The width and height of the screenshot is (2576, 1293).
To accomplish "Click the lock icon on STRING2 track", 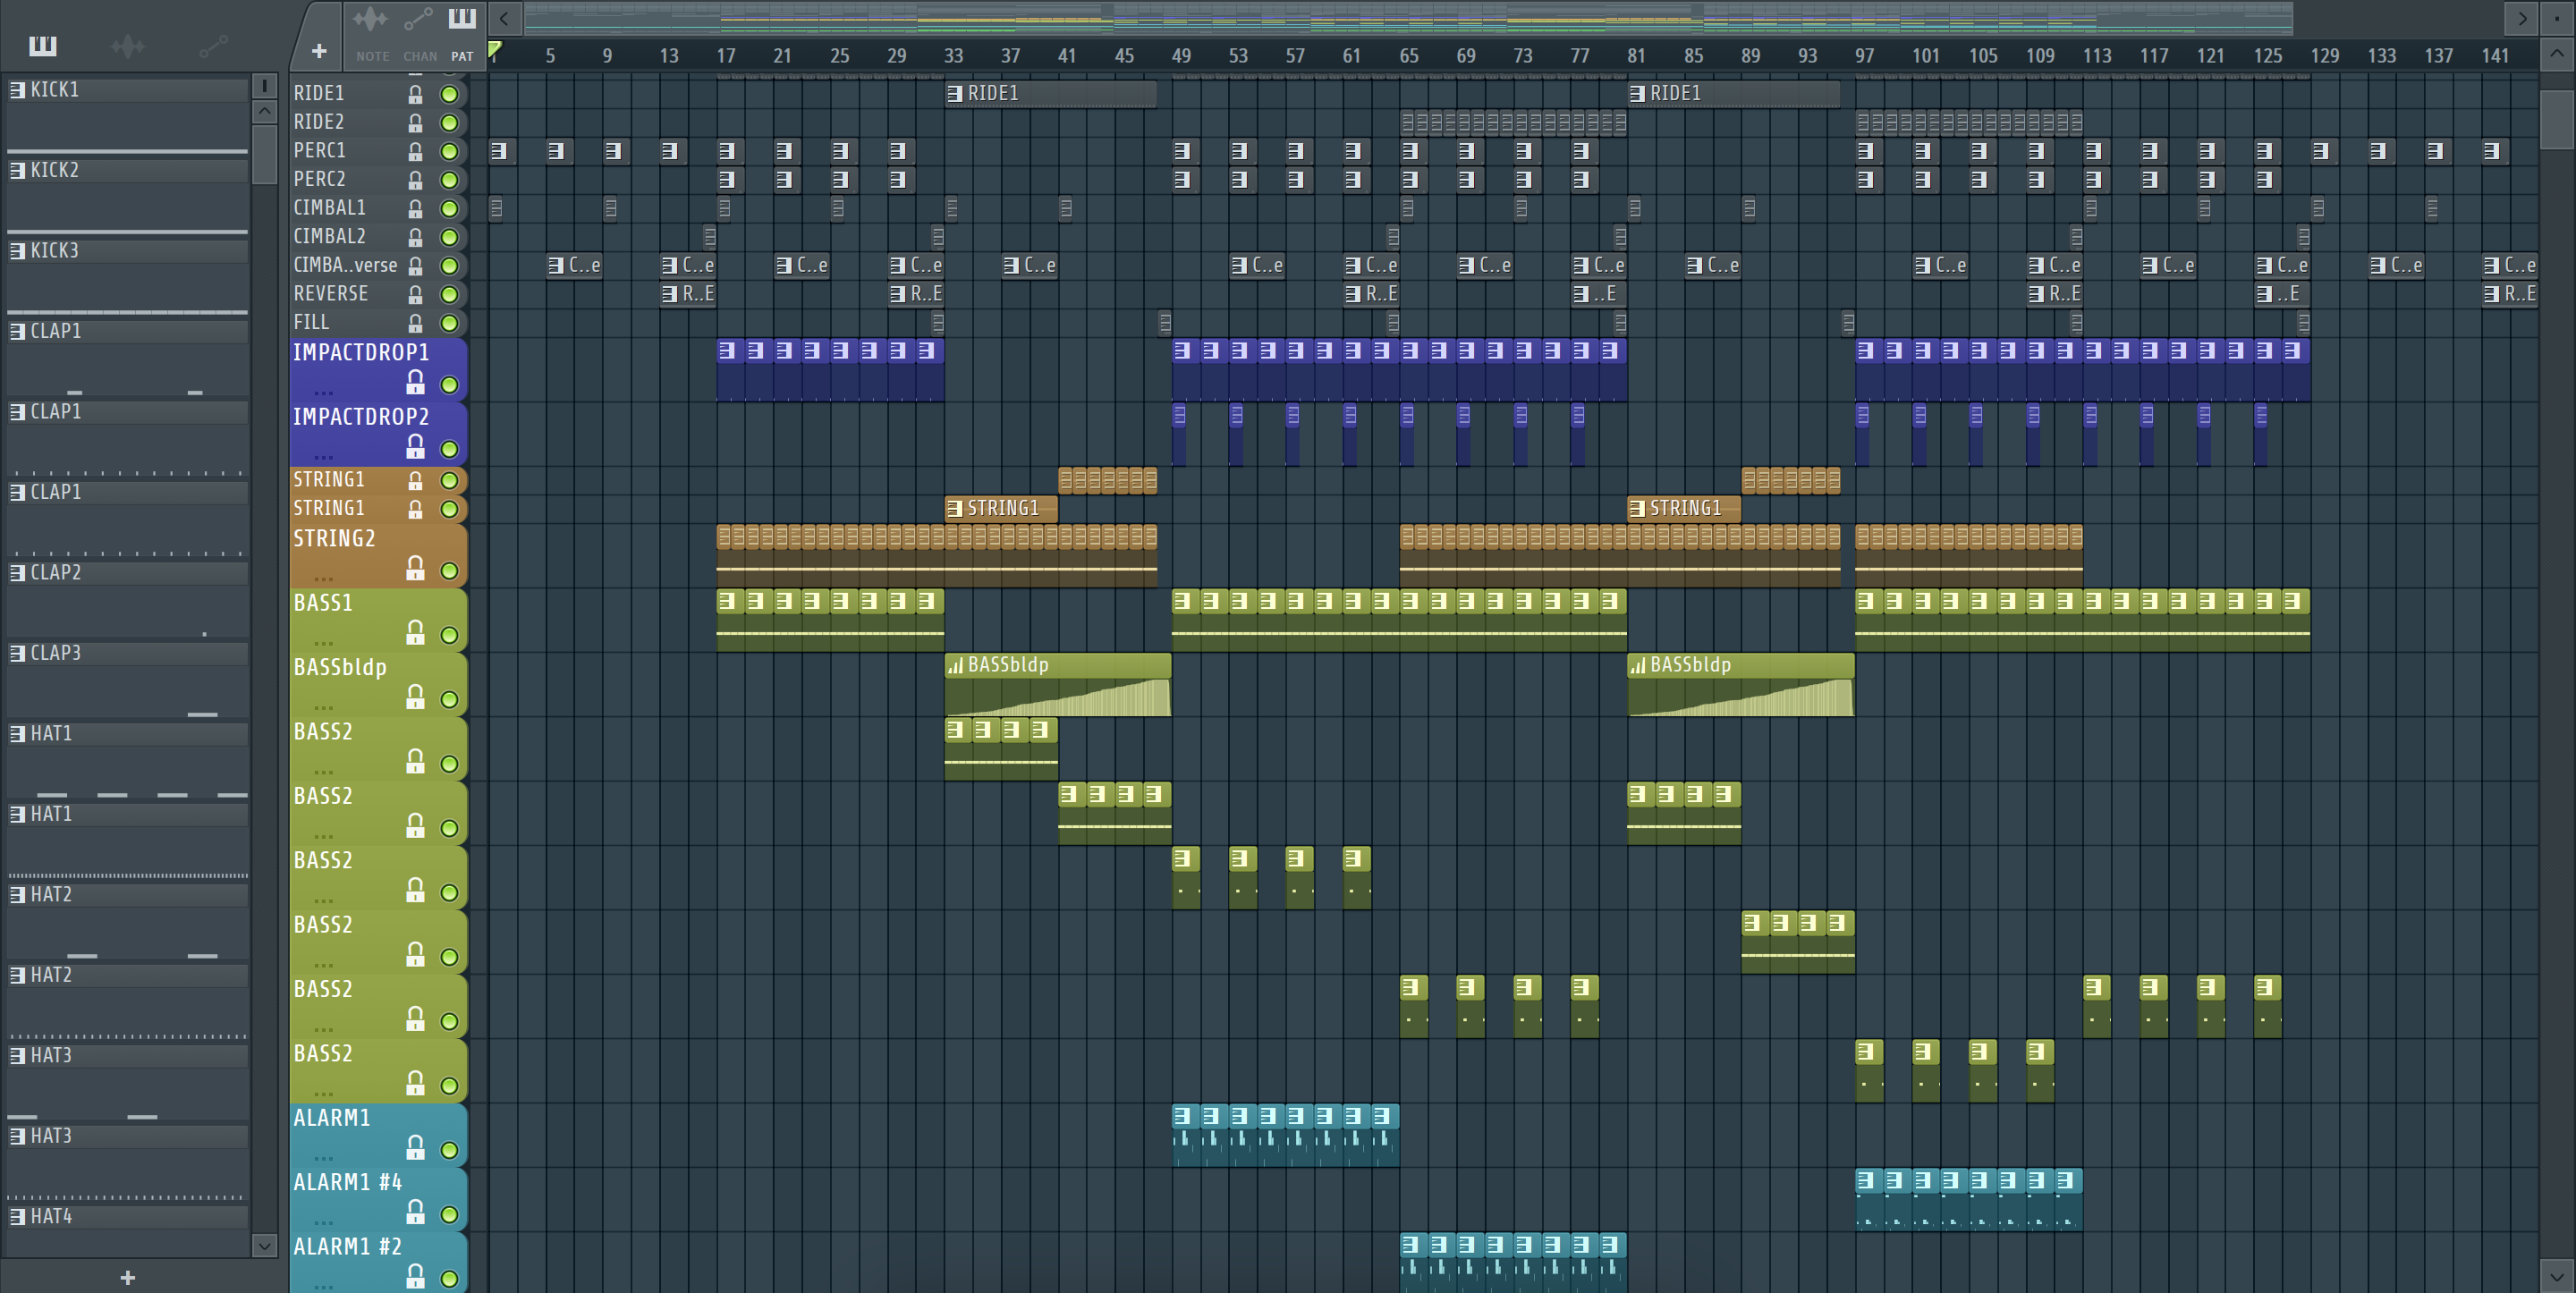I will pyautogui.click(x=415, y=568).
